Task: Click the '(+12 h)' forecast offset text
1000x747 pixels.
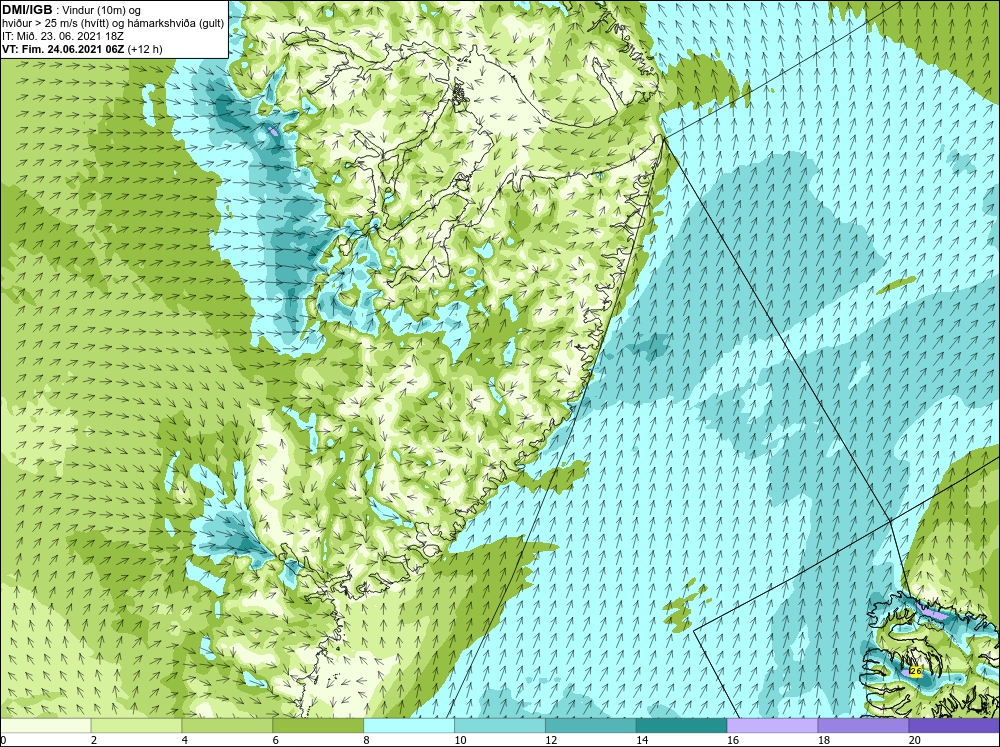Action: [x=145, y=48]
